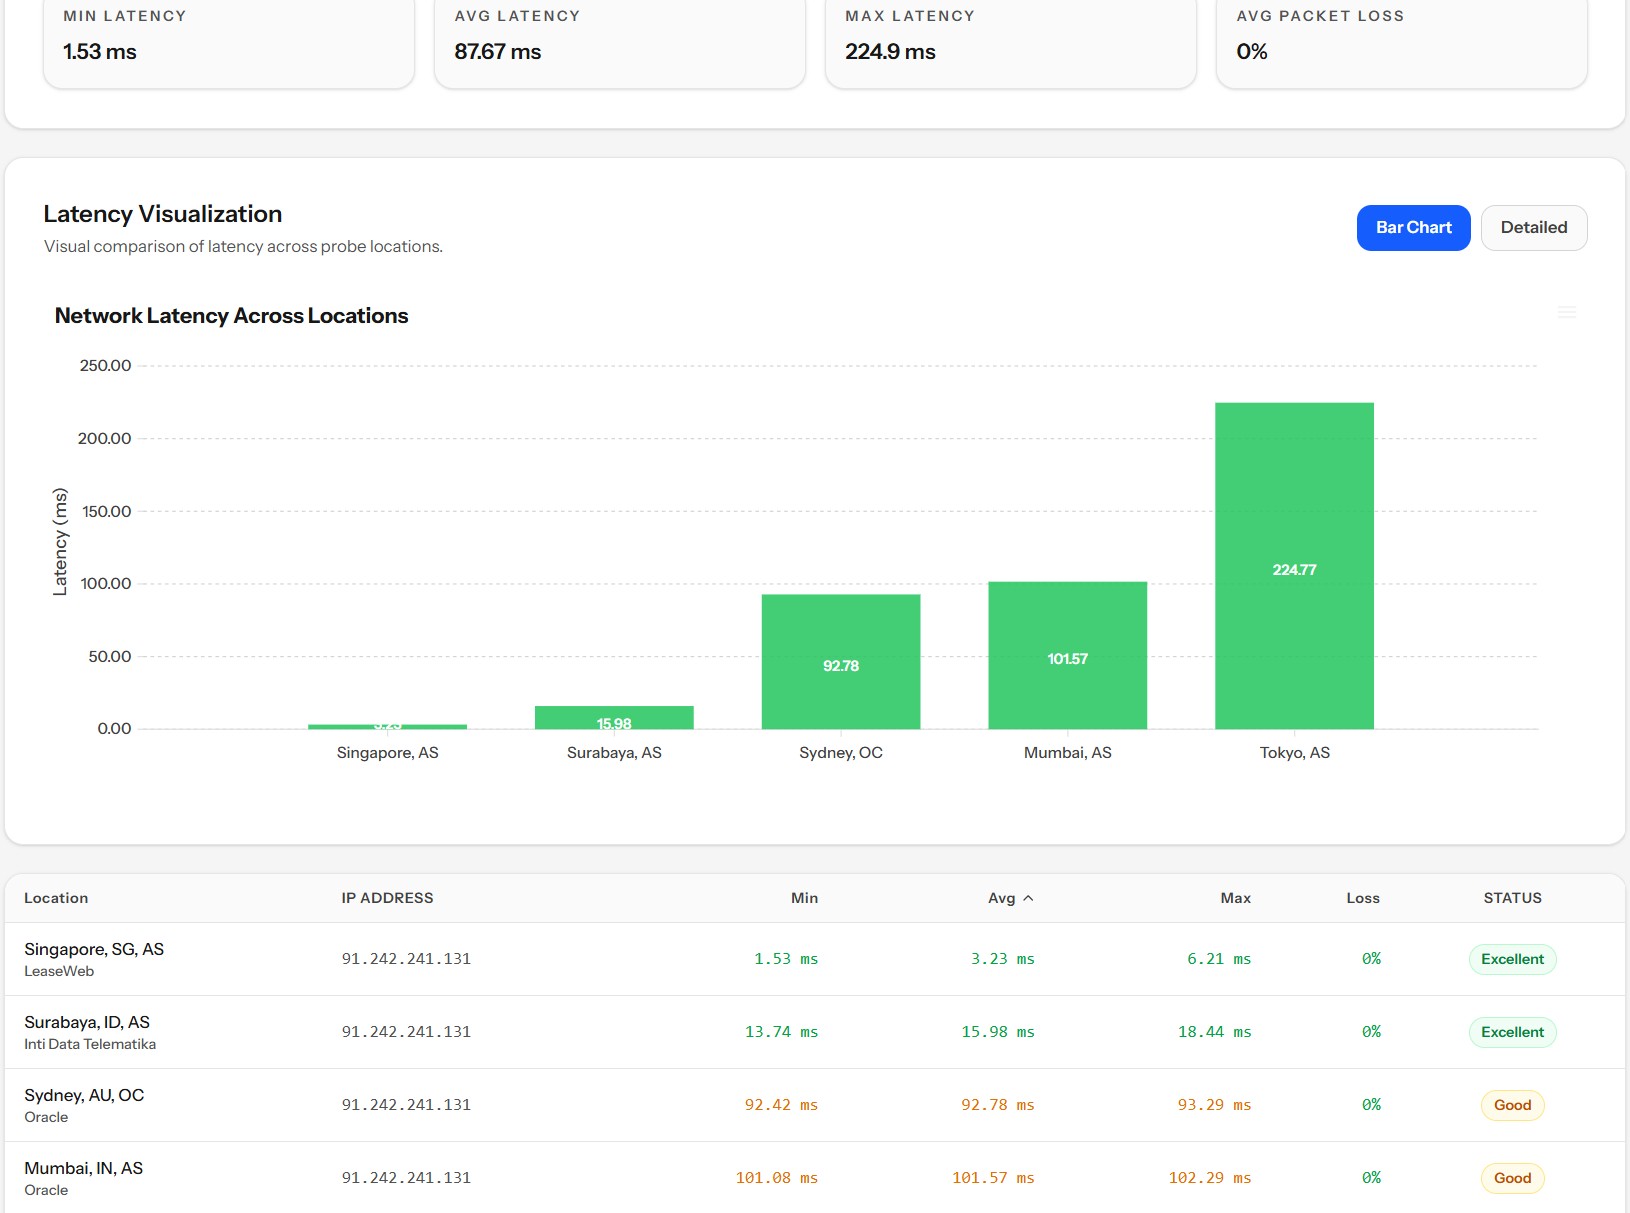Sort table by Max column header
Image resolution: width=1630 pixels, height=1213 pixels.
[1235, 898]
